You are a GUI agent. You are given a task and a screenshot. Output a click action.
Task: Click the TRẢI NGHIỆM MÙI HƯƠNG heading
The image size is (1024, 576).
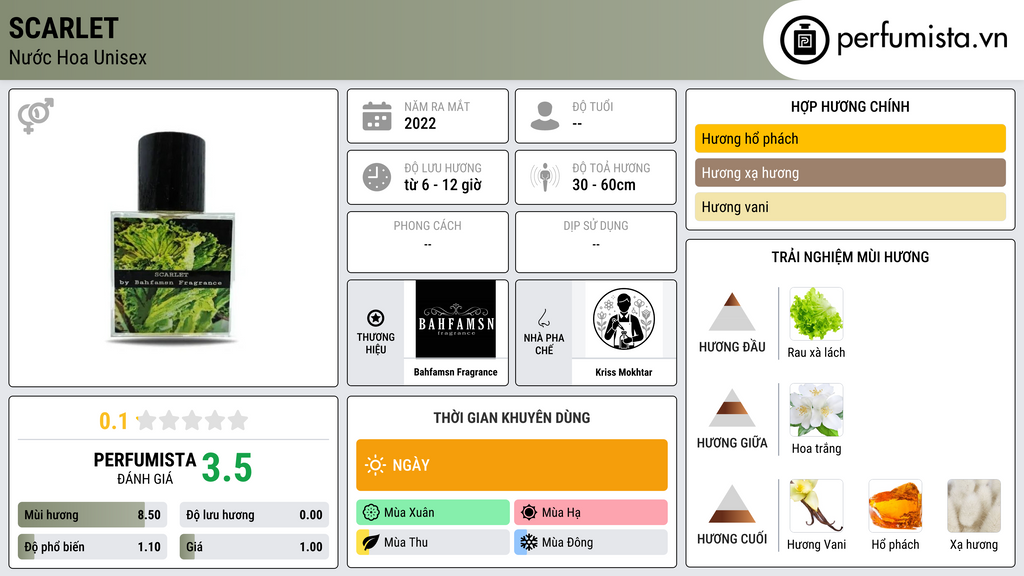[x=850, y=257]
